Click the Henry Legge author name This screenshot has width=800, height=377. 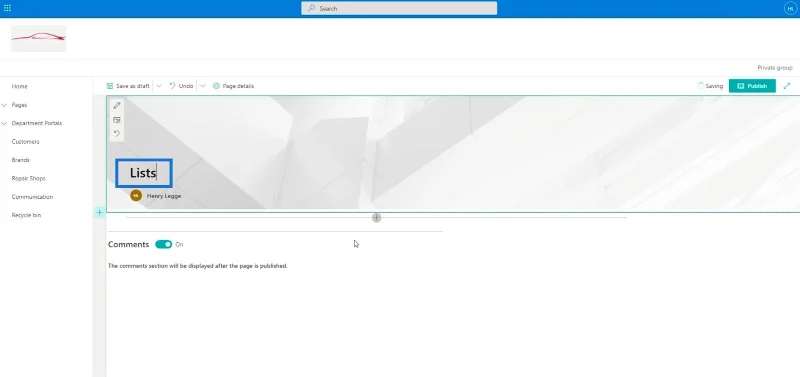(x=164, y=196)
